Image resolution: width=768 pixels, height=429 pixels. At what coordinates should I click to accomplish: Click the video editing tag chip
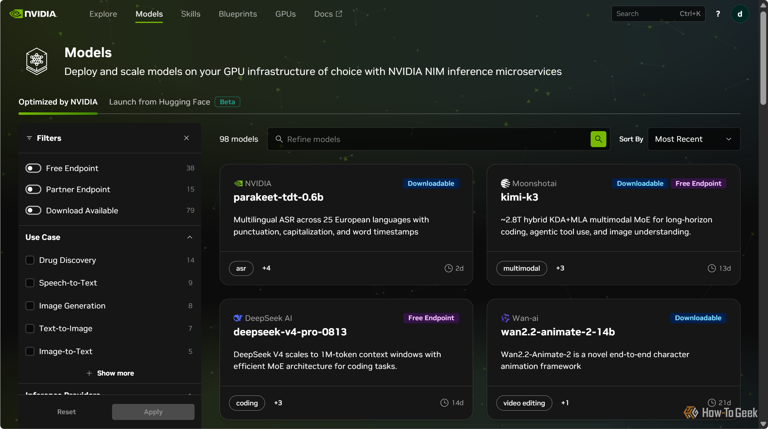(x=524, y=403)
